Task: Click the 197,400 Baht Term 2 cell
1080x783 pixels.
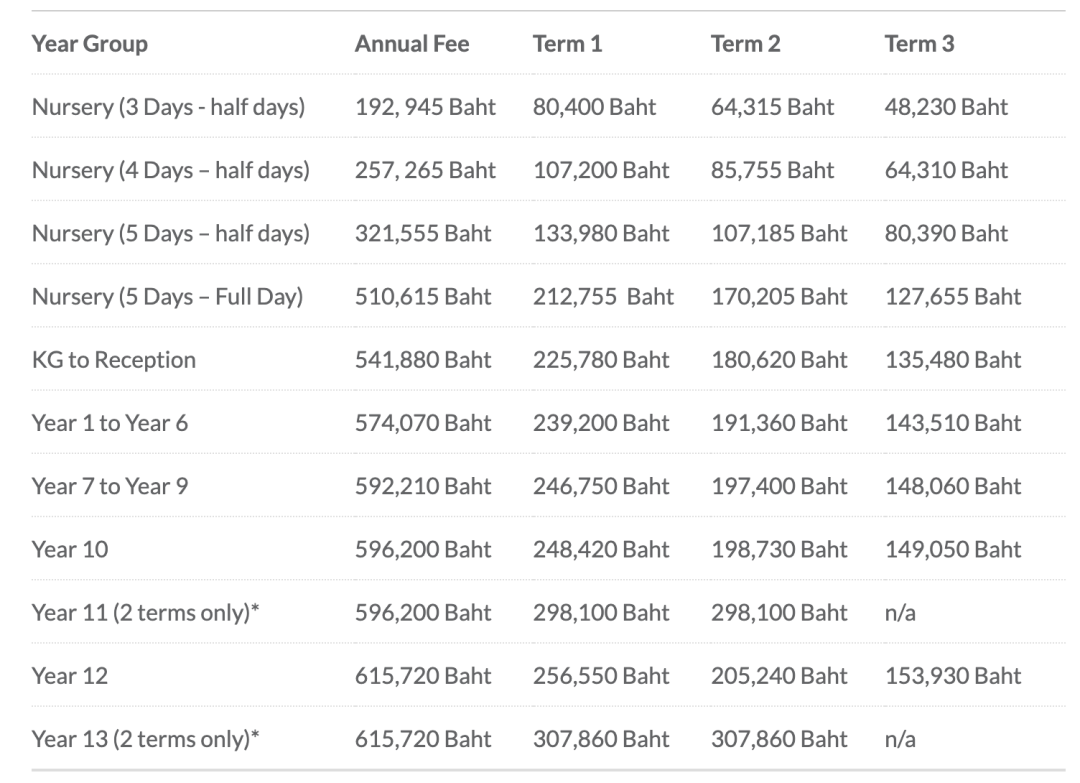Action: tap(779, 486)
